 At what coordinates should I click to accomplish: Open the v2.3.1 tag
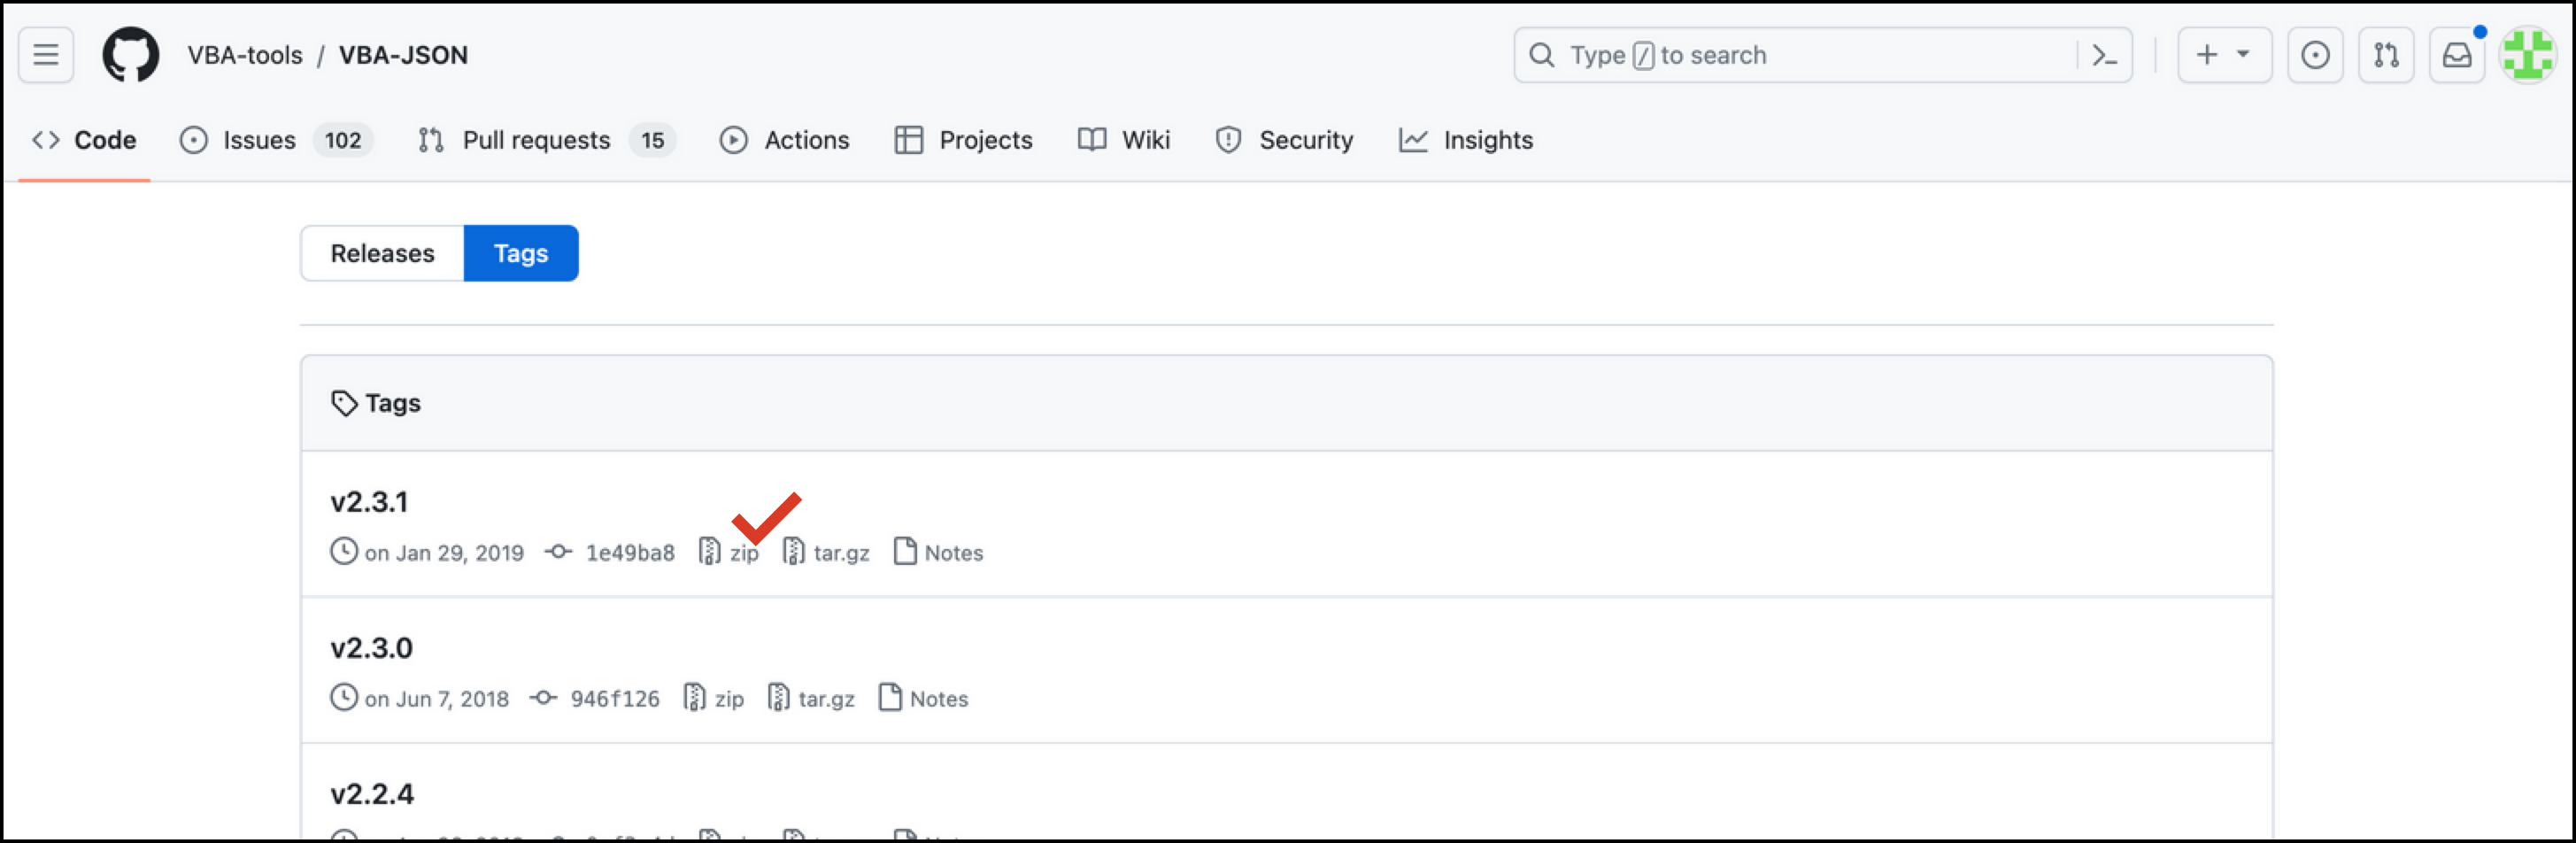pos(369,501)
